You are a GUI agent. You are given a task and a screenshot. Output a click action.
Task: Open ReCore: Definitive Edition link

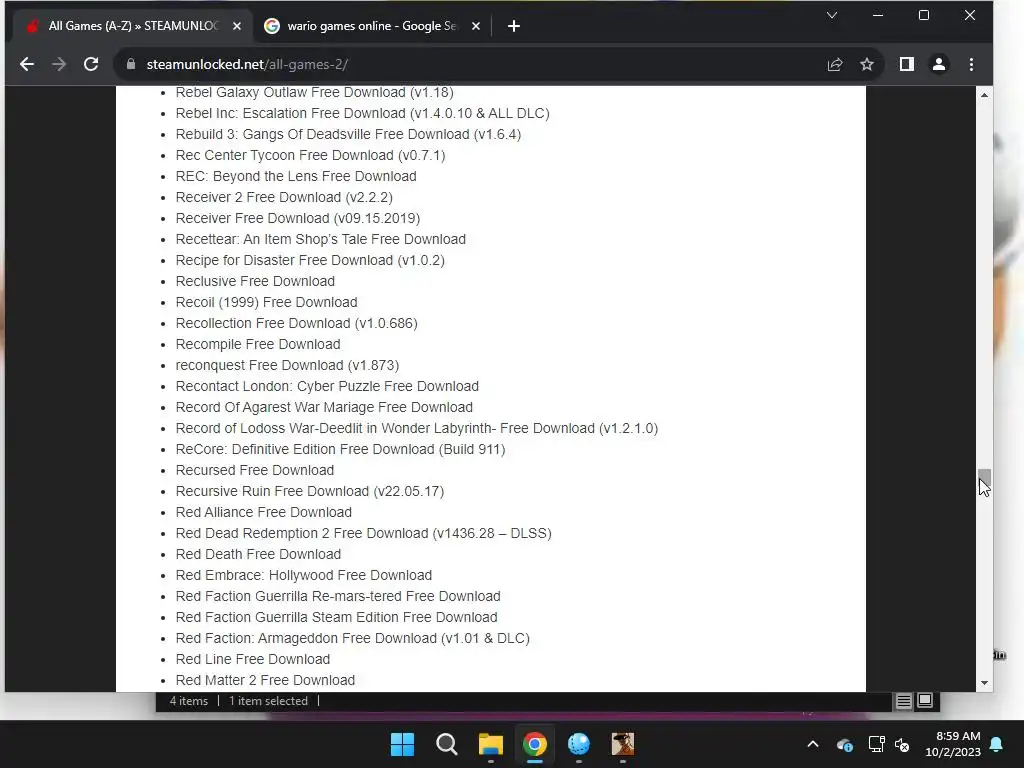[x=340, y=449]
